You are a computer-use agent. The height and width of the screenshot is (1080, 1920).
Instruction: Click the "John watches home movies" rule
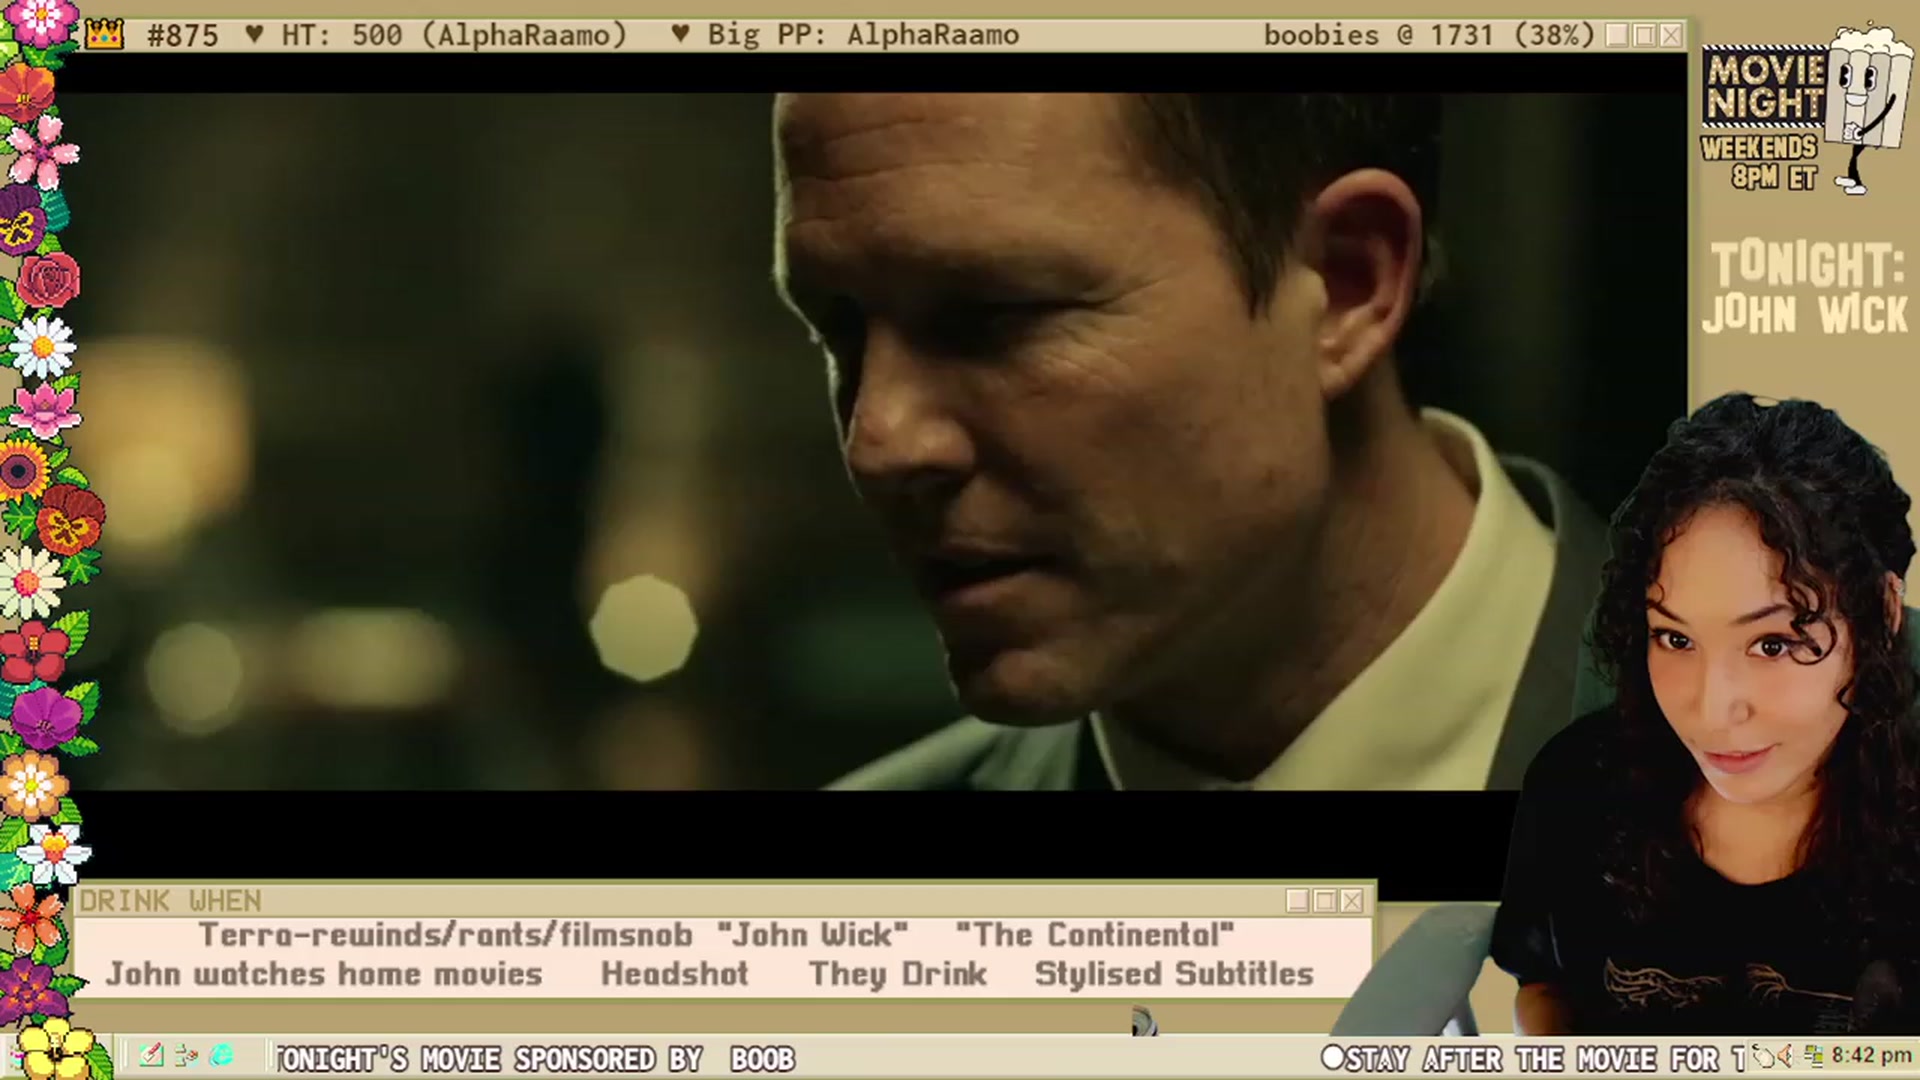click(x=324, y=974)
